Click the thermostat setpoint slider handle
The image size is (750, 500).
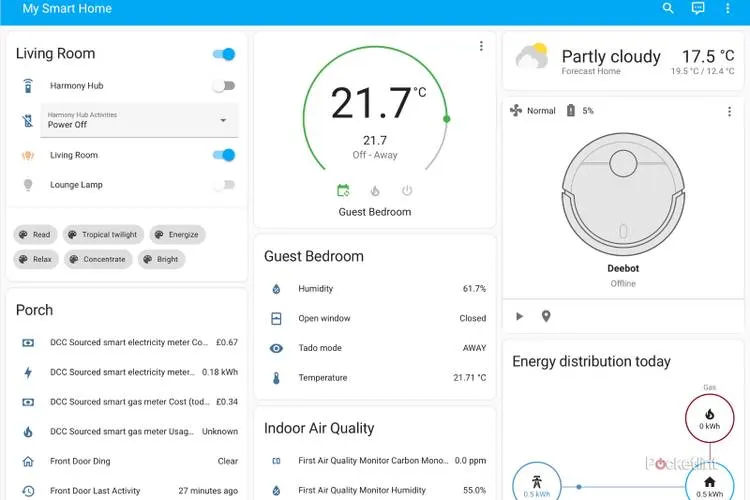[447, 119]
